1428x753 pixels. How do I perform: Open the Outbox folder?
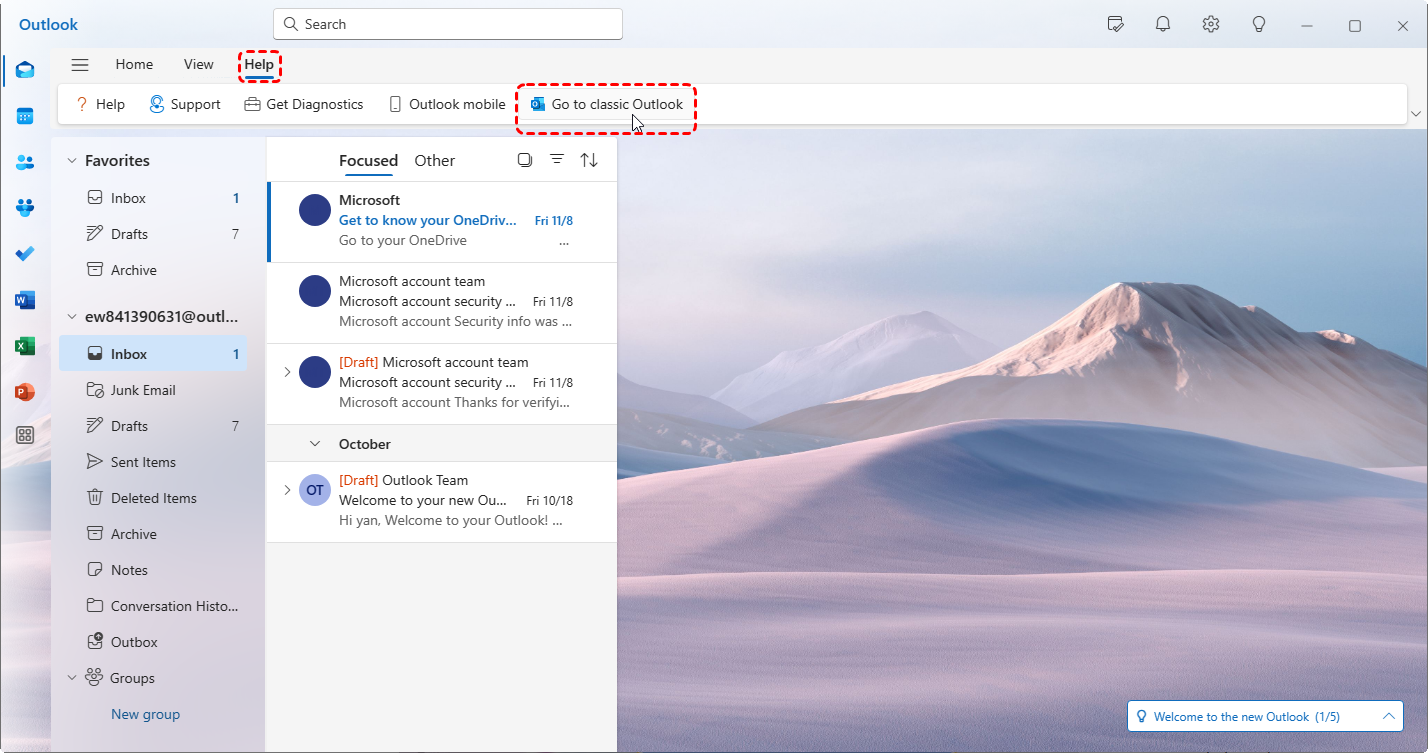(x=153, y=642)
